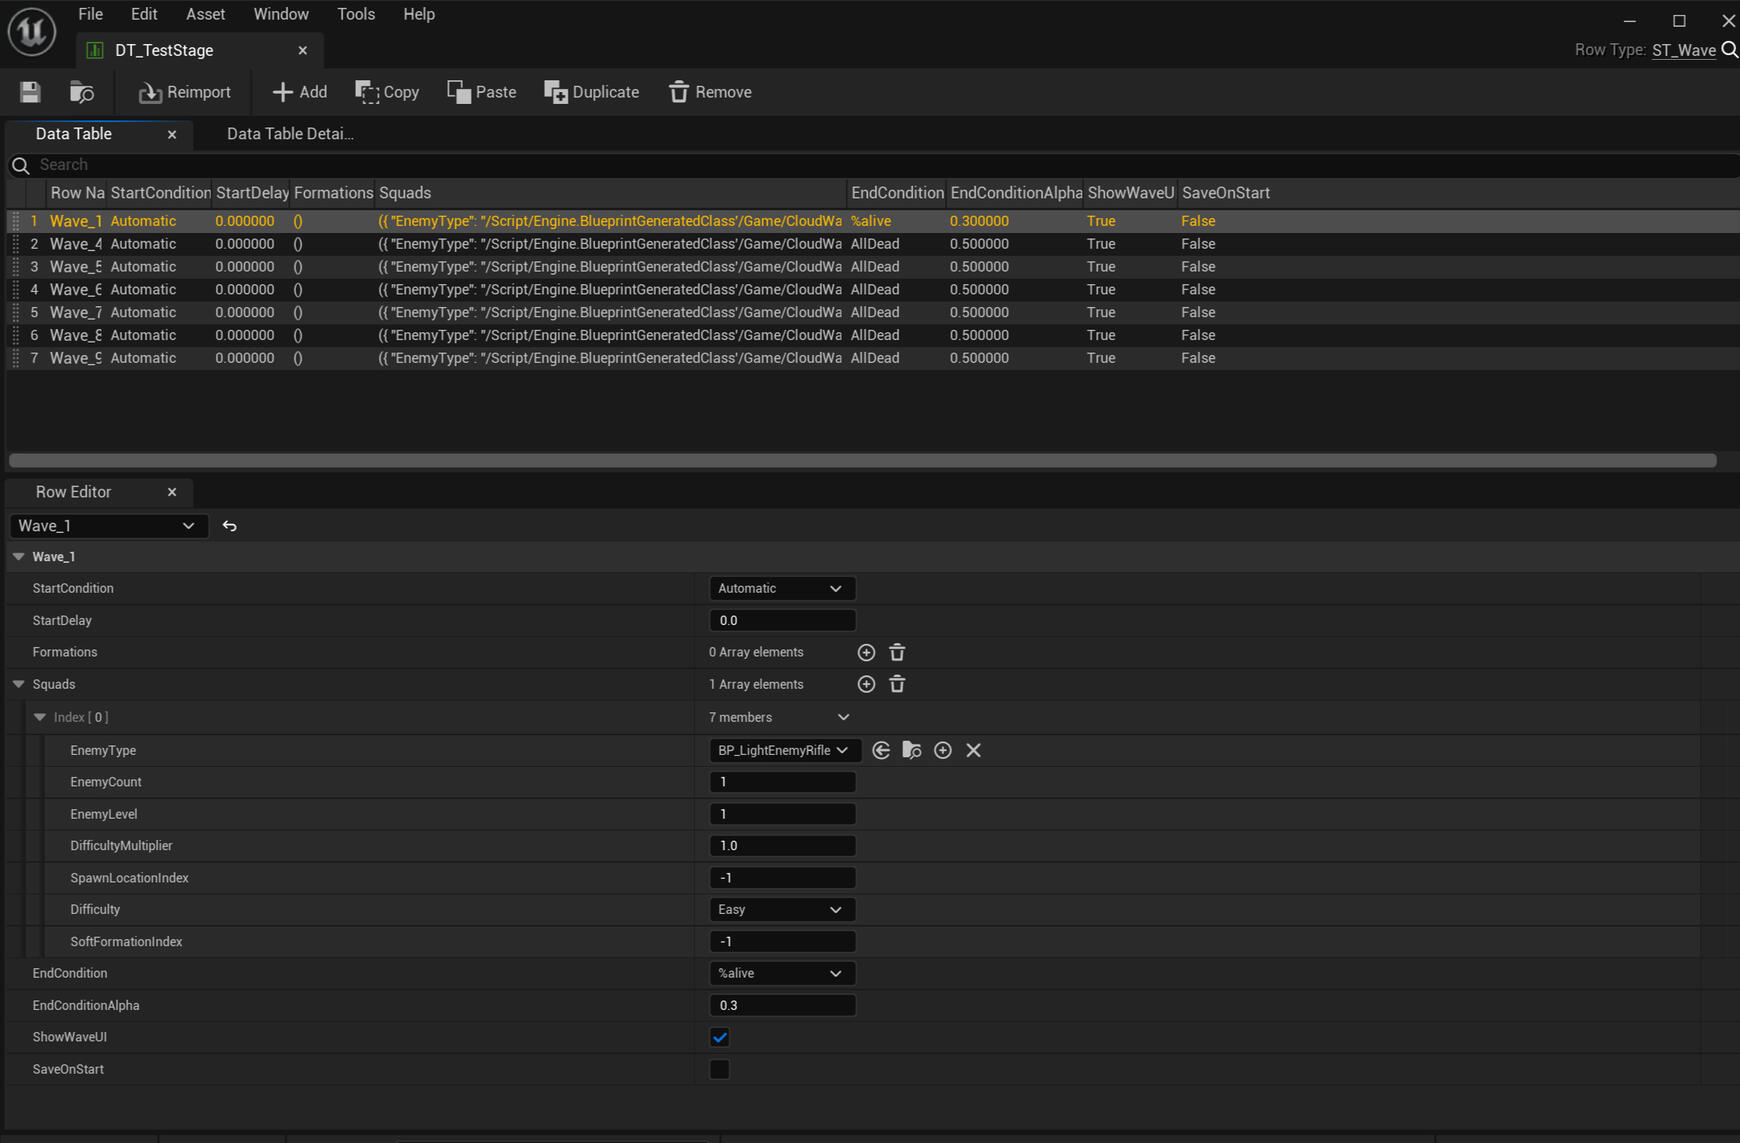The image size is (1740, 1143).
Task: Find the ST_Wave row type with magnifier icon
Action: 1729,50
